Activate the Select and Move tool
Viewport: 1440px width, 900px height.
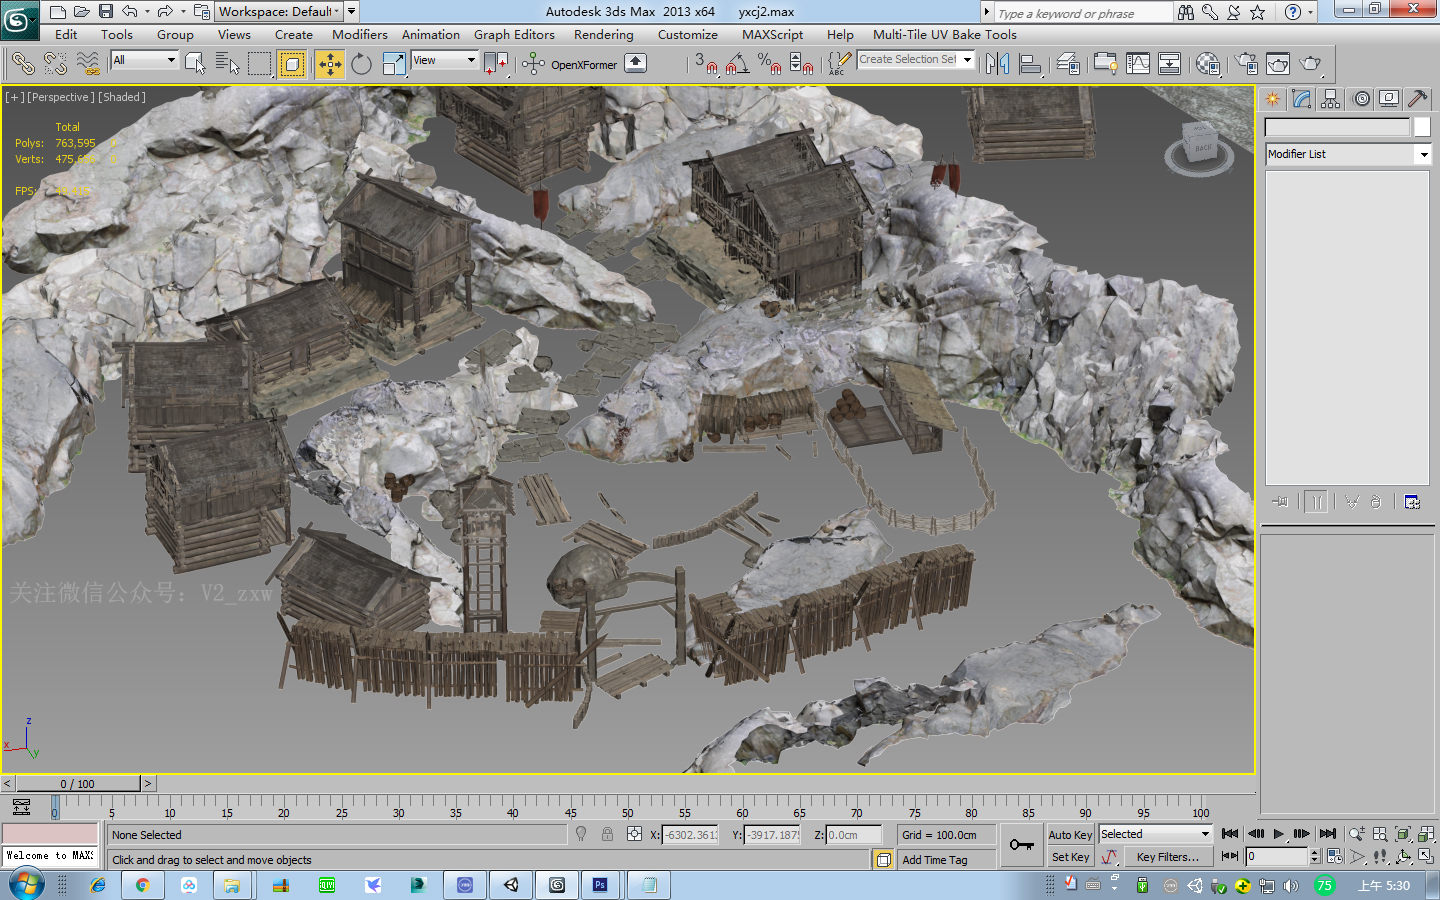[329, 64]
